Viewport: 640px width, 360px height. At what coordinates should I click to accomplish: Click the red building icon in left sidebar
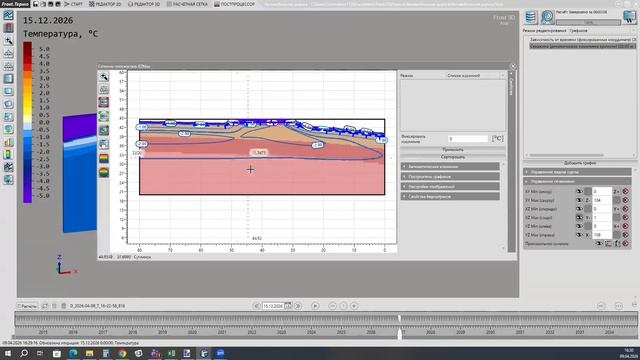tap(8, 28)
